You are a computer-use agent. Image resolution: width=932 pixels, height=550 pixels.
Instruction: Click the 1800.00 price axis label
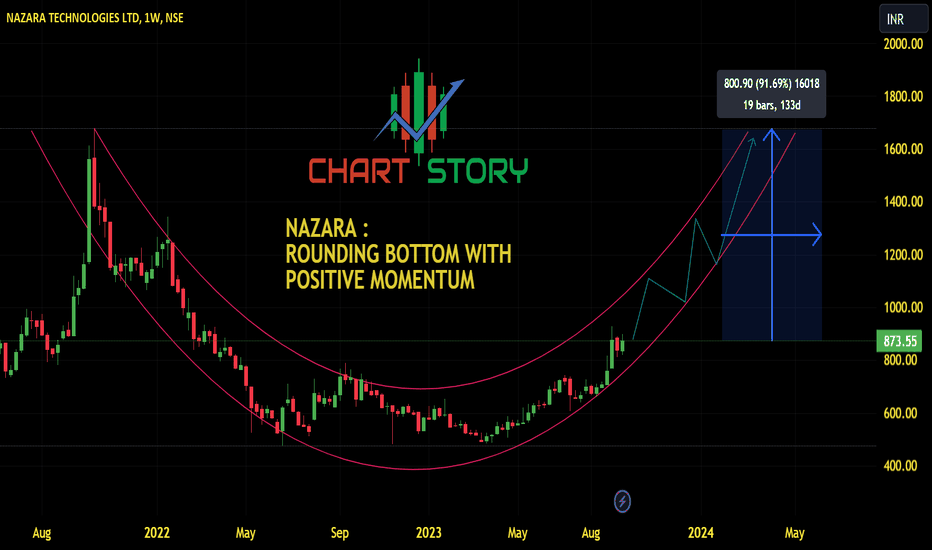[x=903, y=96]
